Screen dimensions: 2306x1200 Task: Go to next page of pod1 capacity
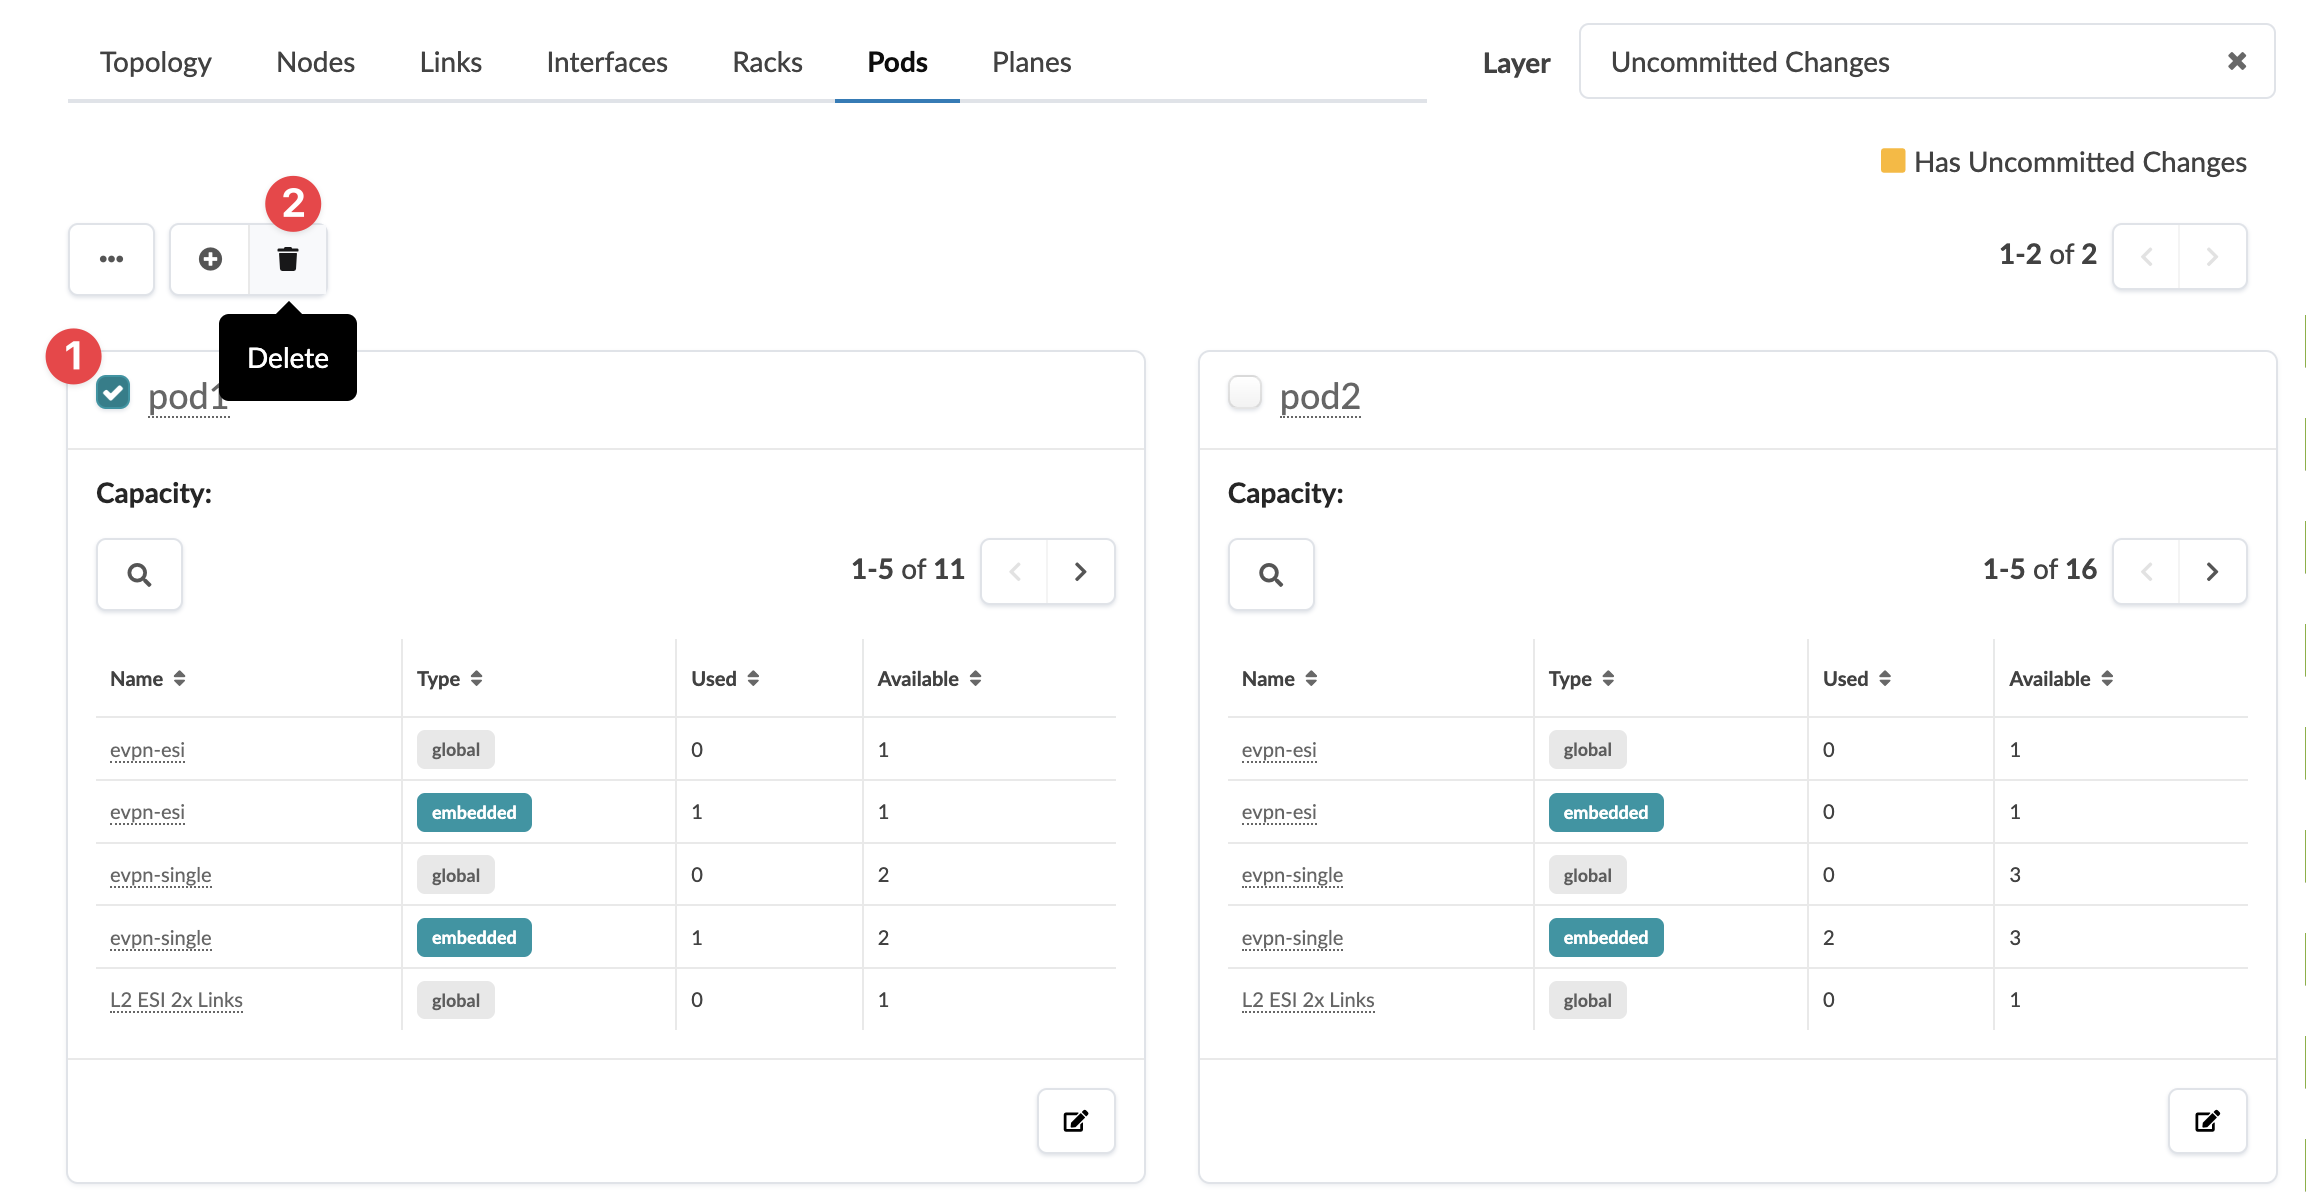point(1080,571)
